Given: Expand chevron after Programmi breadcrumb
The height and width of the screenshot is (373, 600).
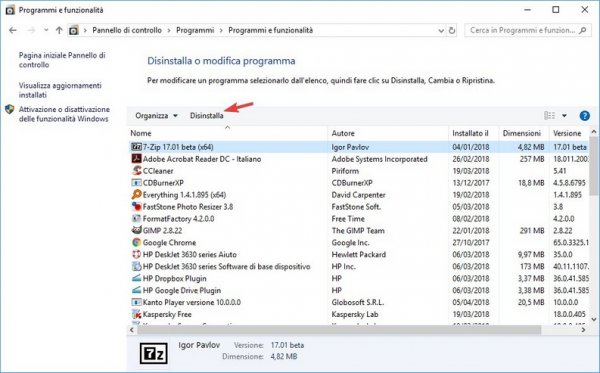Looking at the screenshot, I should (221, 30).
